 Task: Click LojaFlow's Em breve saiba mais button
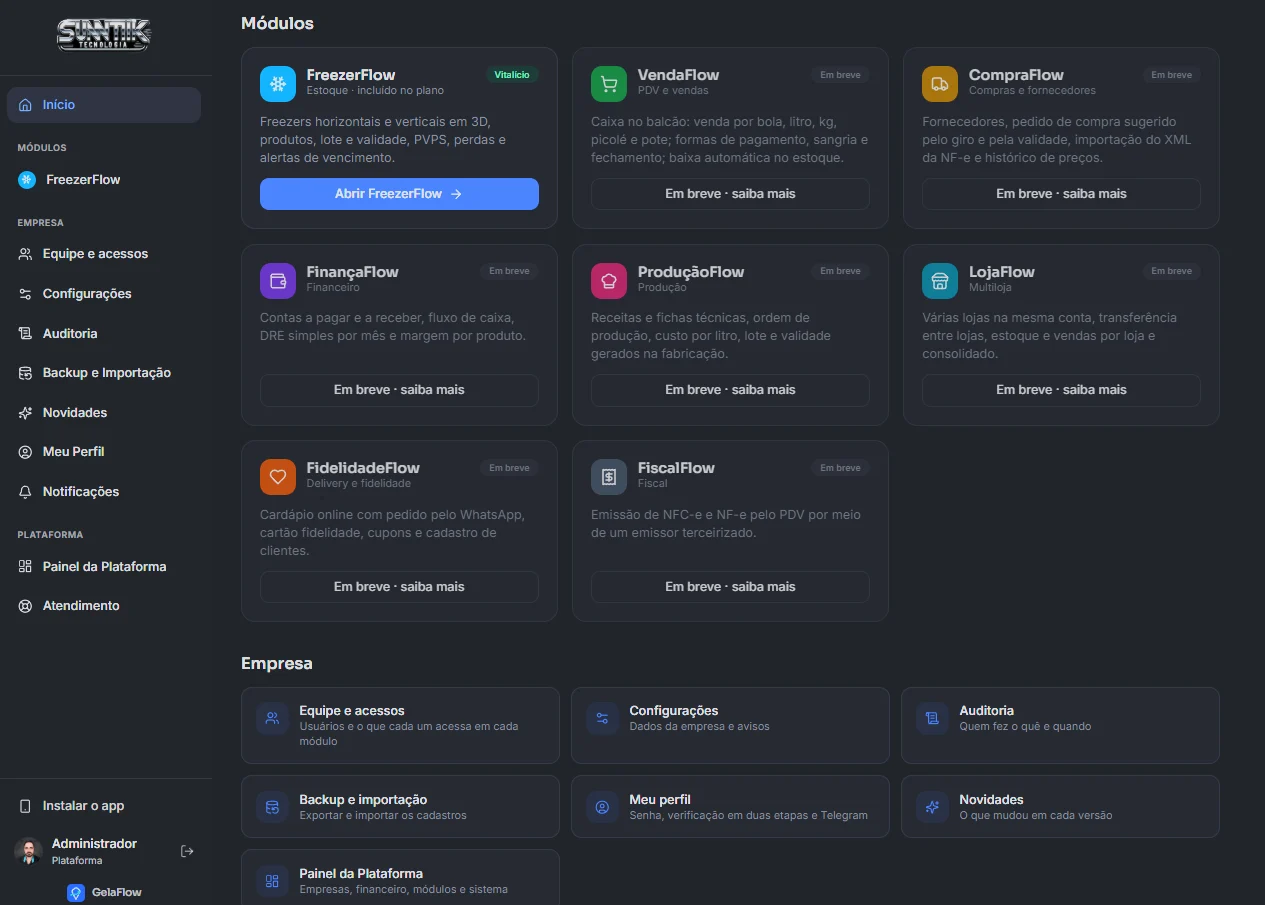[1061, 390]
